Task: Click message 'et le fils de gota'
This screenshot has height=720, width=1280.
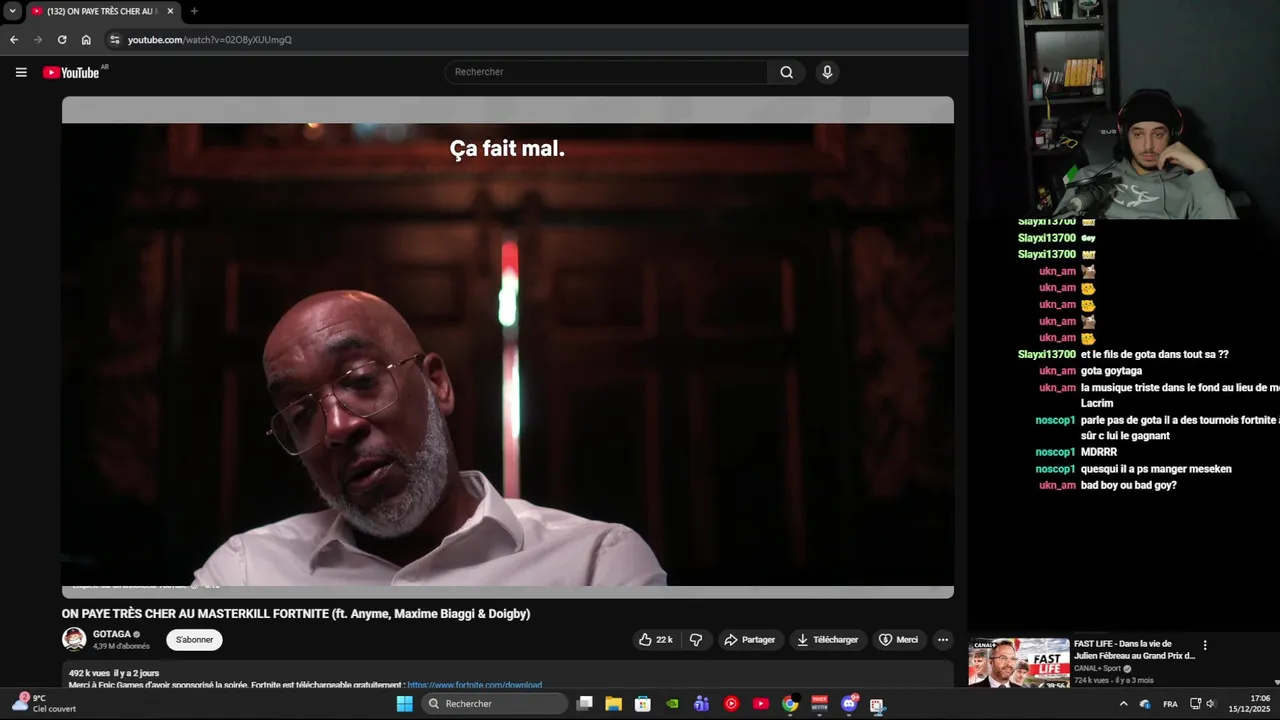Action: click(x=1155, y=354)
